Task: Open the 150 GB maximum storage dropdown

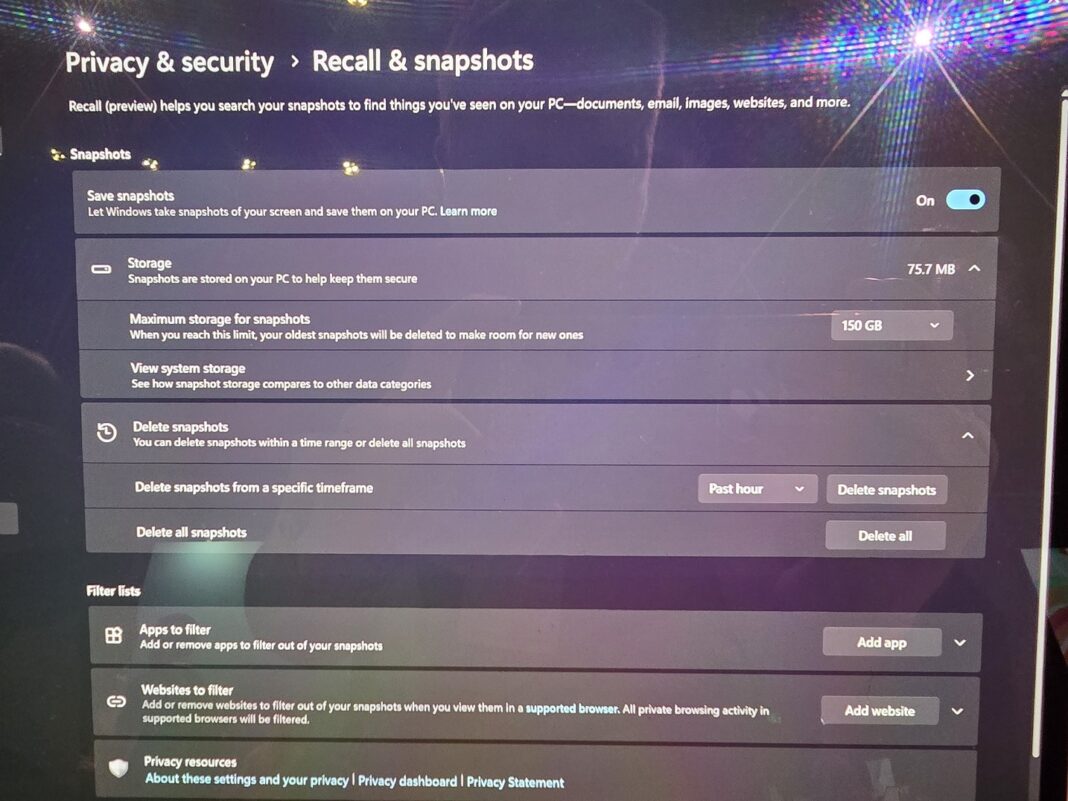Action: pos(890,325)
